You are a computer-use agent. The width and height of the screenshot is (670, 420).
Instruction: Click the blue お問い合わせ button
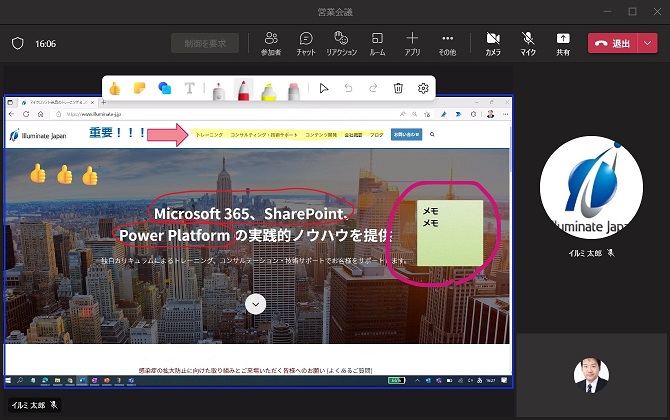click(406, 134)
